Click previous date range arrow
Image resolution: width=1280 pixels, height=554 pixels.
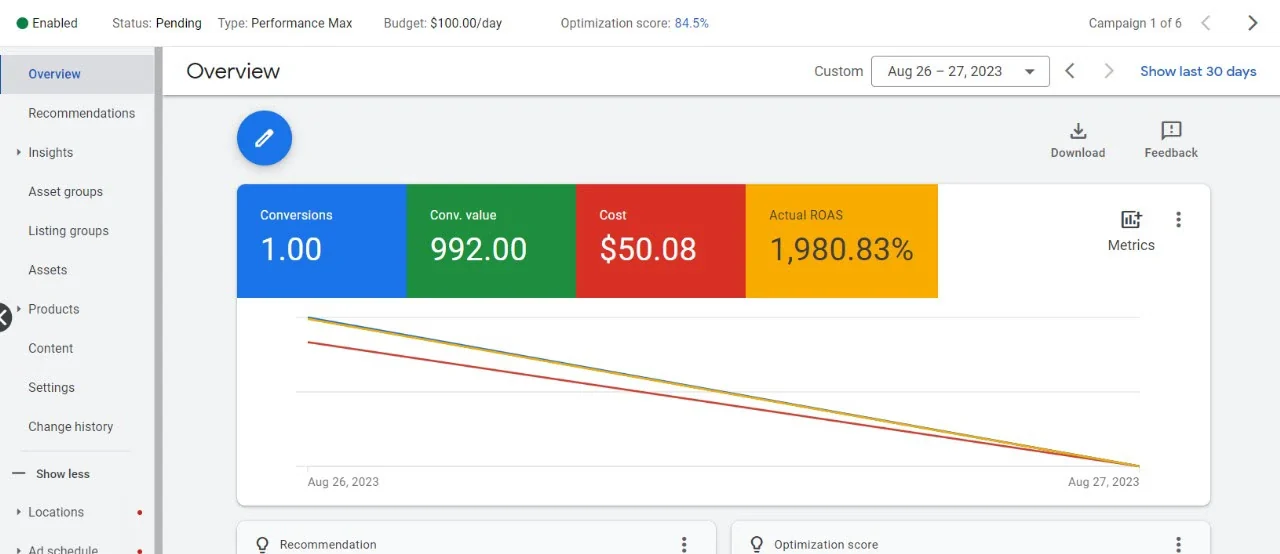[x=1070, y=71]
